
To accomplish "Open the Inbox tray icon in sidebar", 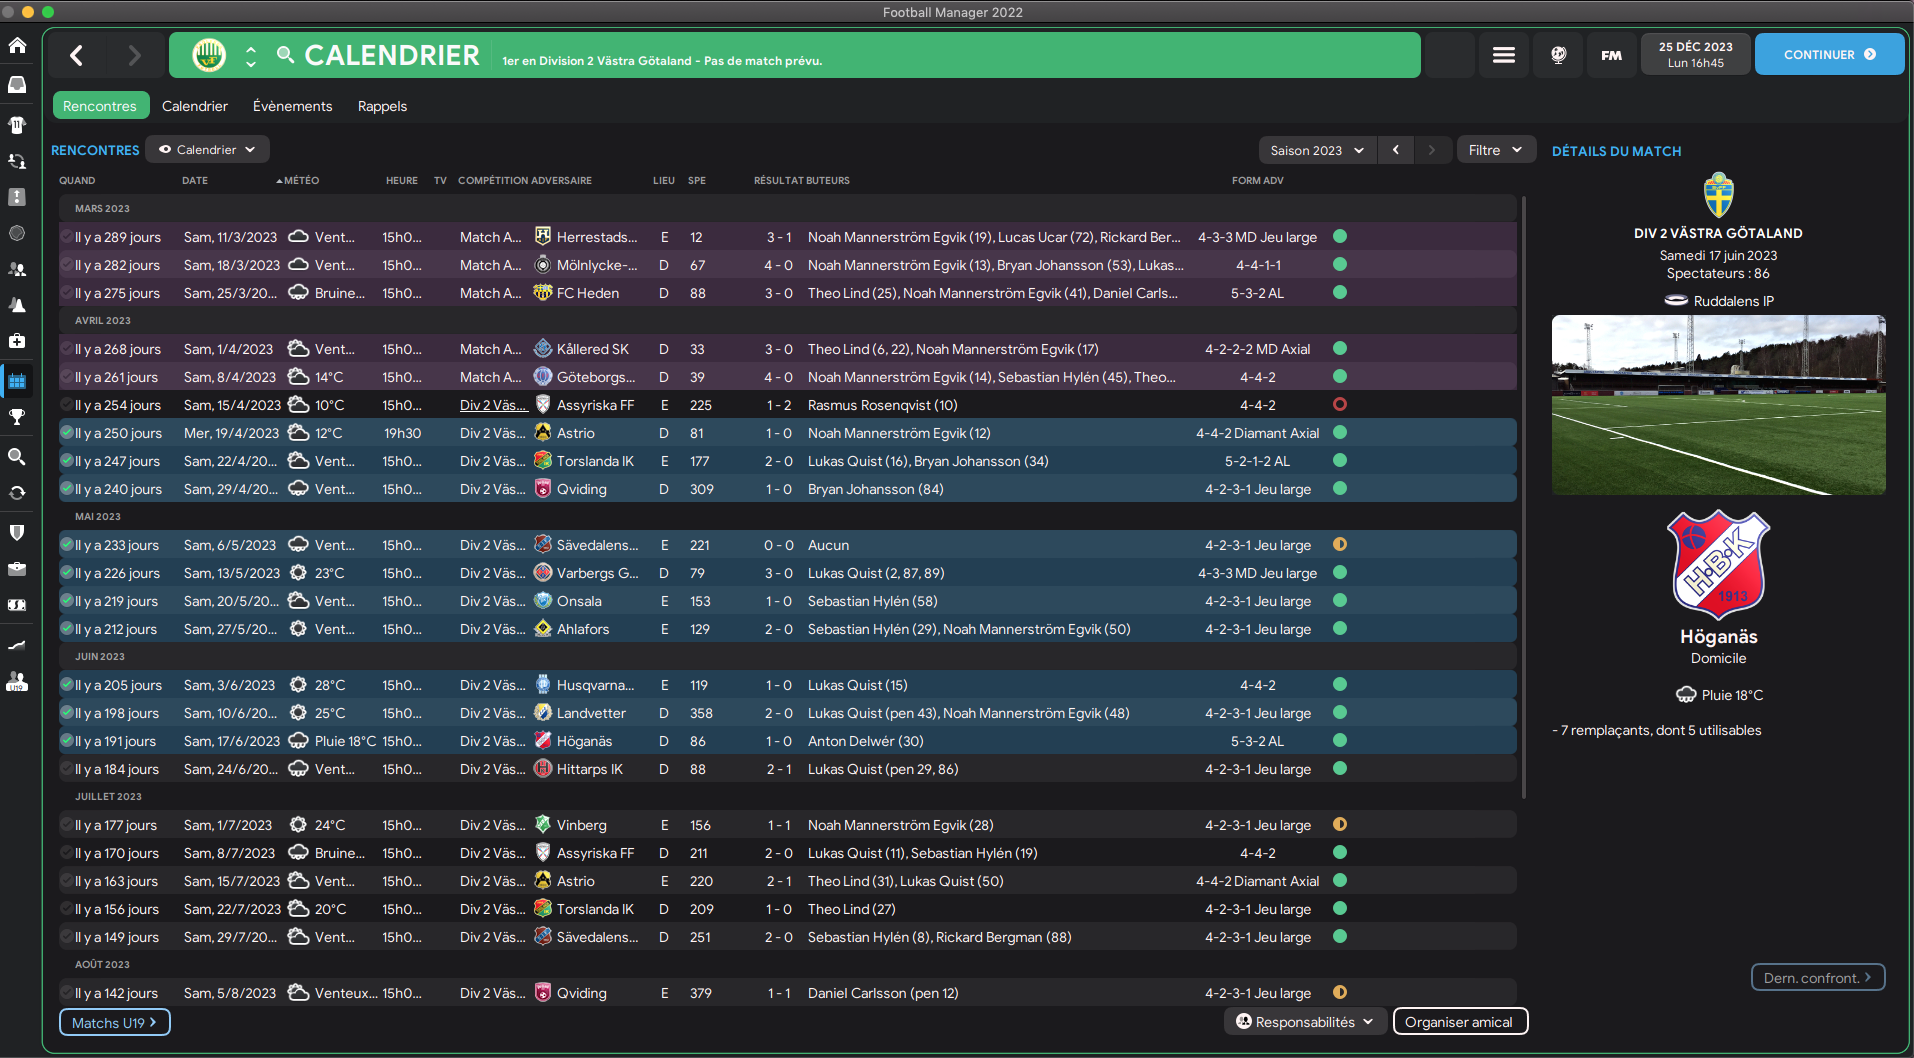I will click(17, 85).
